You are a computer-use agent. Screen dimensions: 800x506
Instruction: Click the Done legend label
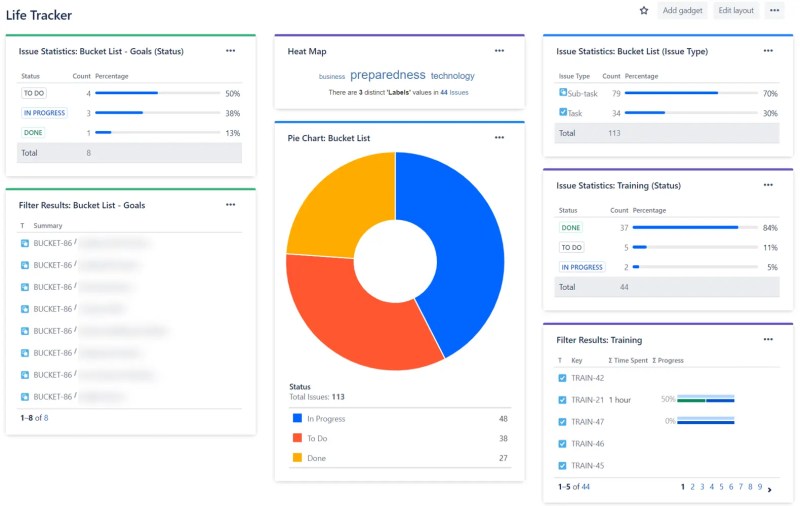pos(316,458)
